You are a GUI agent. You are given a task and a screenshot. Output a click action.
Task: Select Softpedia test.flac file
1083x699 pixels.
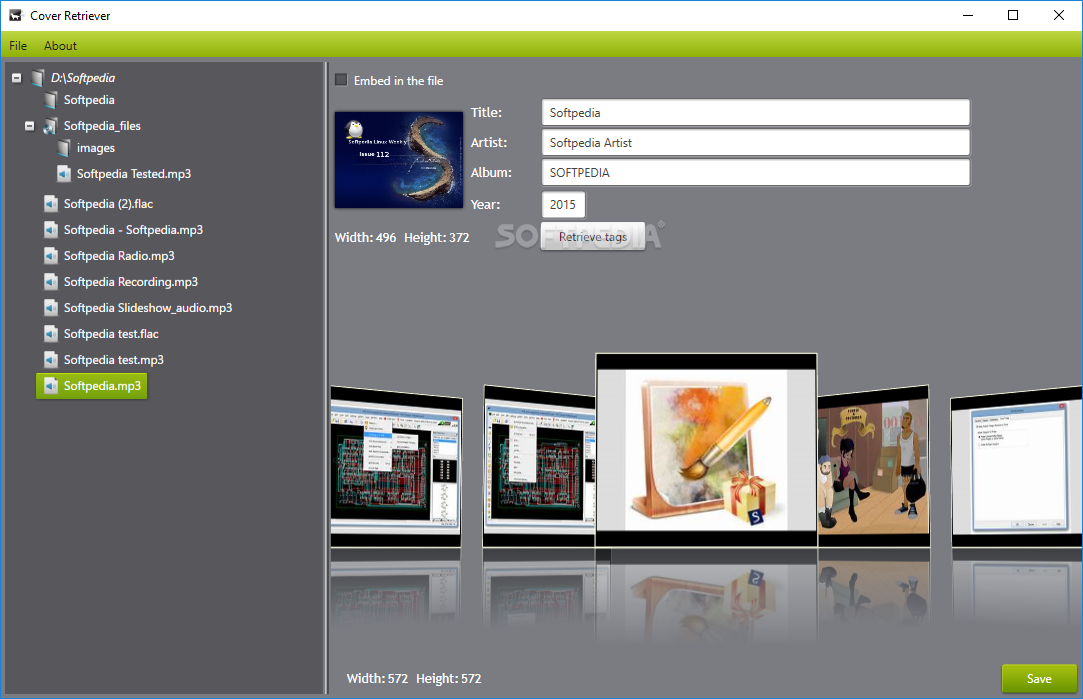tap(111, 334)
